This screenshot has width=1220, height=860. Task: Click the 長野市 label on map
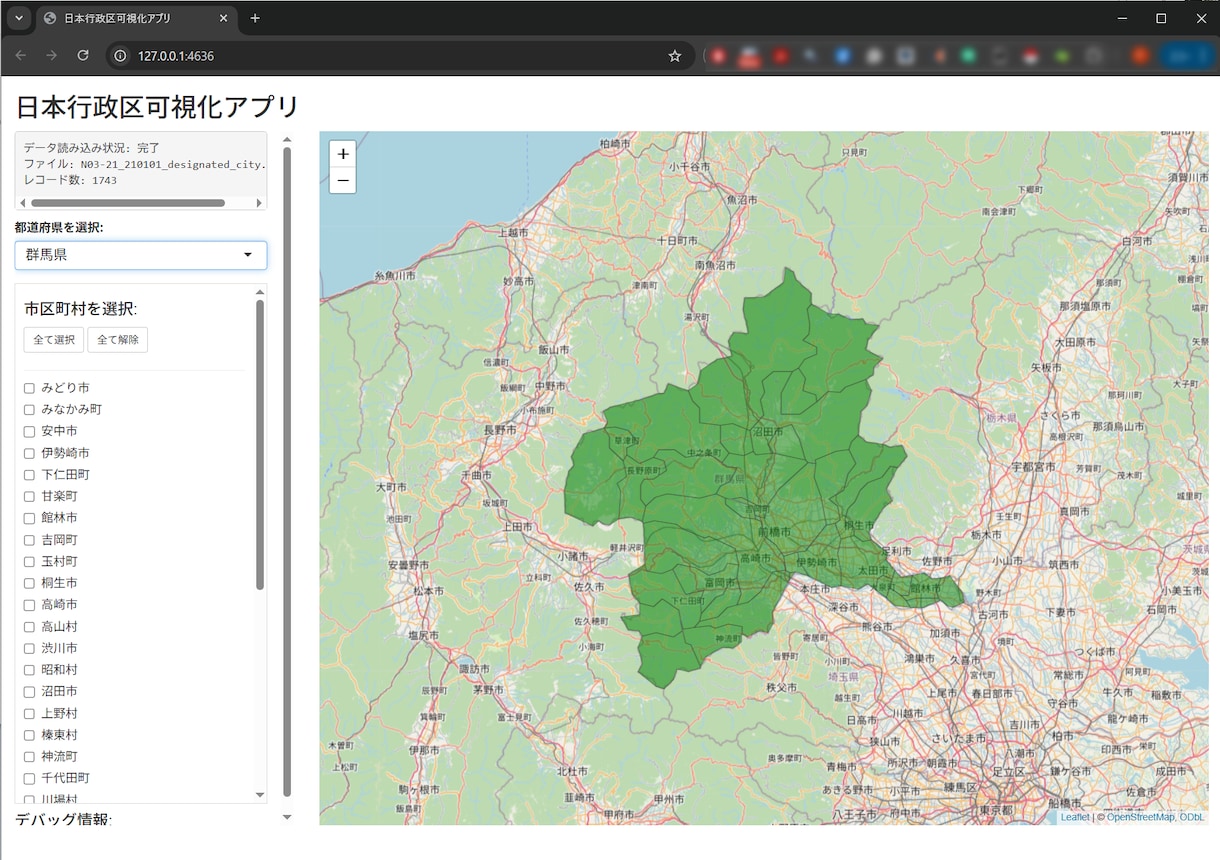click(x=499, y=430)
